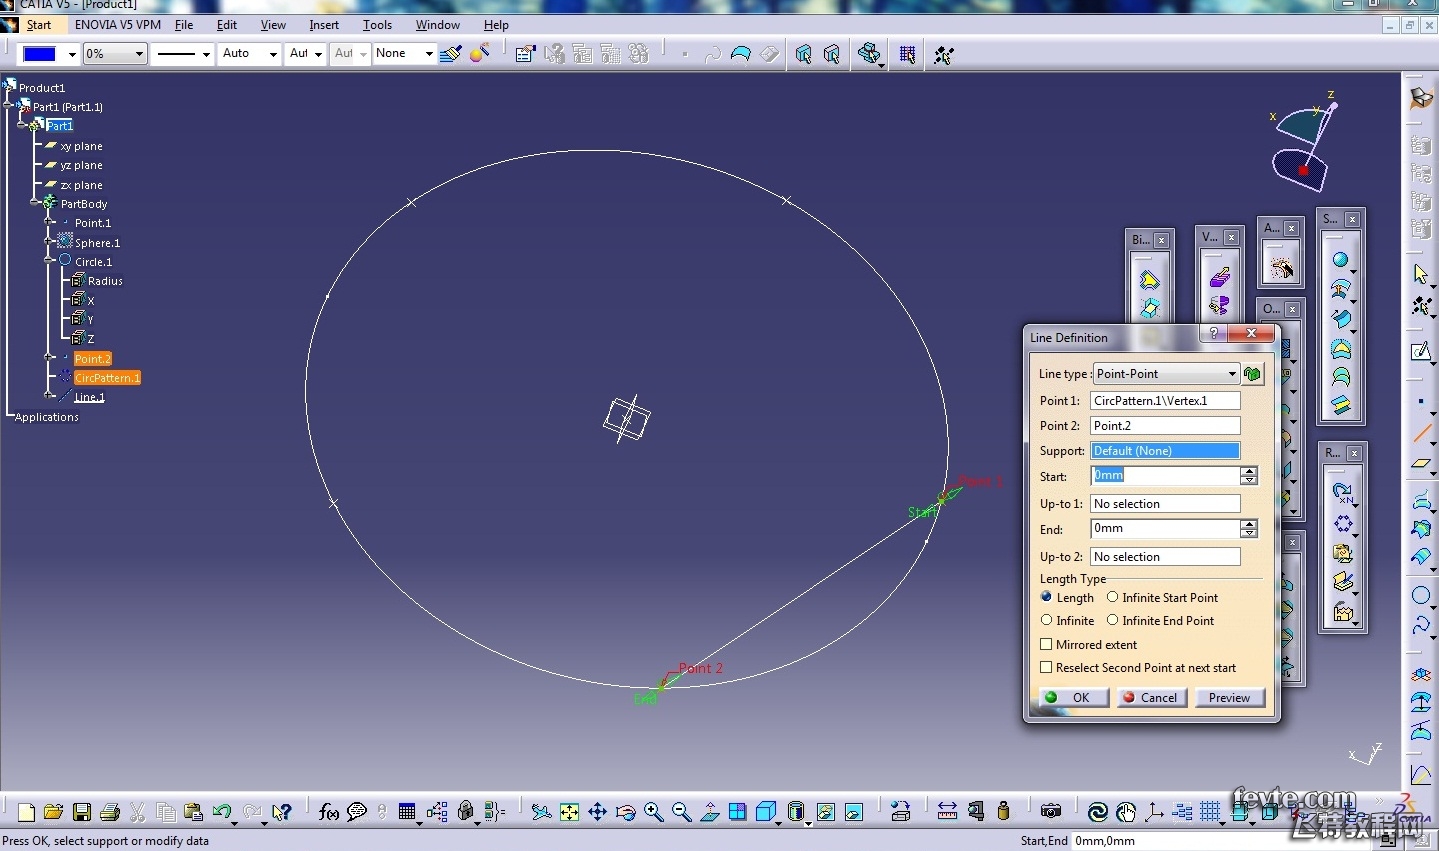Select the Infinite radio button

[1046, 620]
